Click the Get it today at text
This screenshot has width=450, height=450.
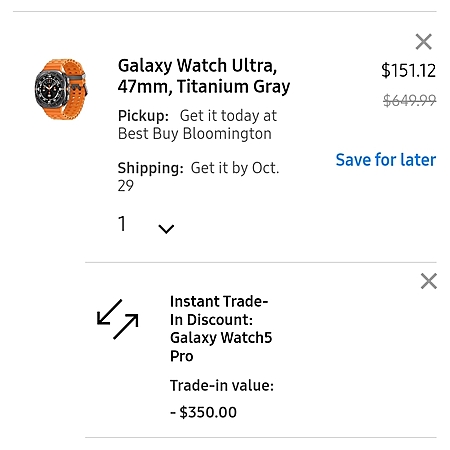pyautogui.click(x=228, y=116)
